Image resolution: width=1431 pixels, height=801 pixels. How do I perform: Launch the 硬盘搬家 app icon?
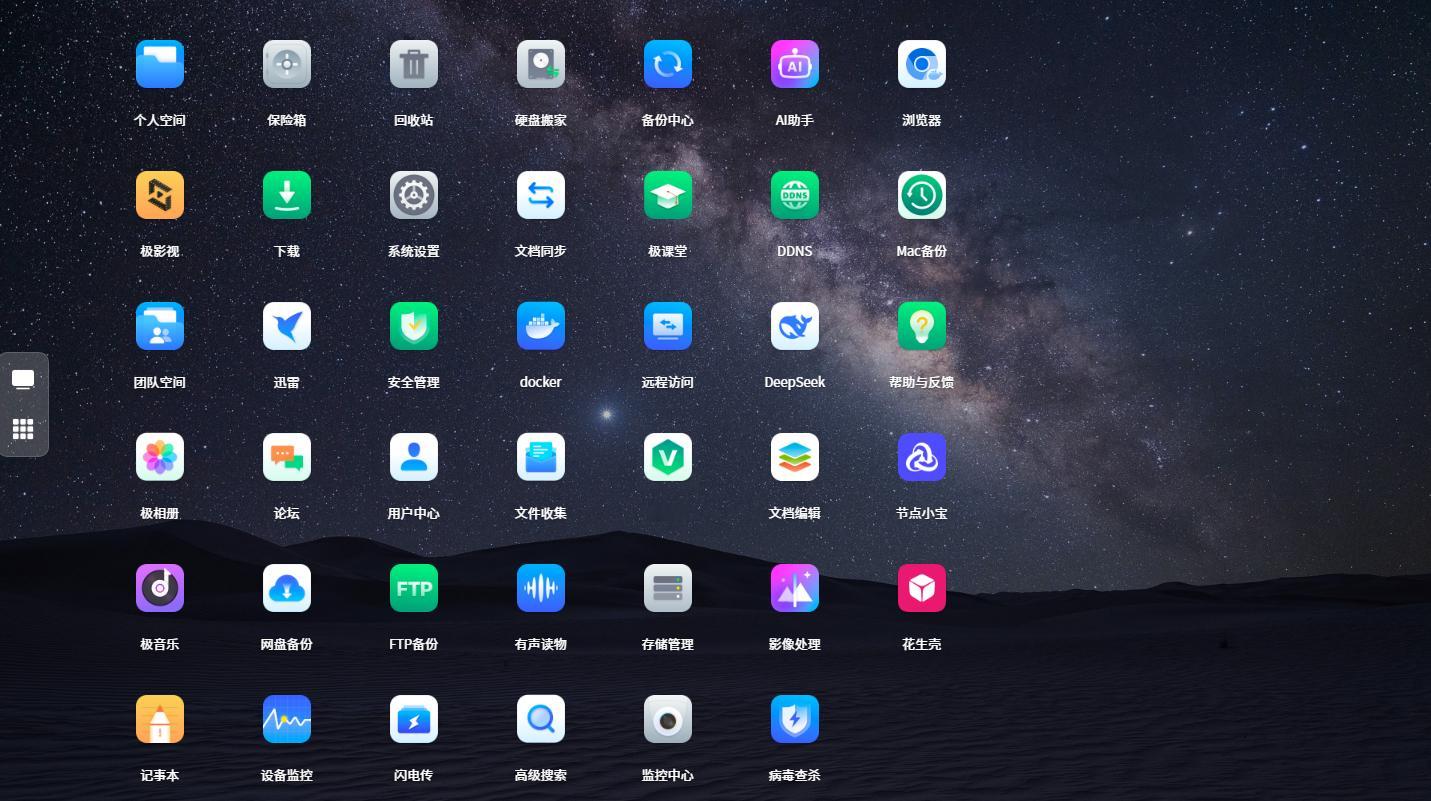pos(541,64)
